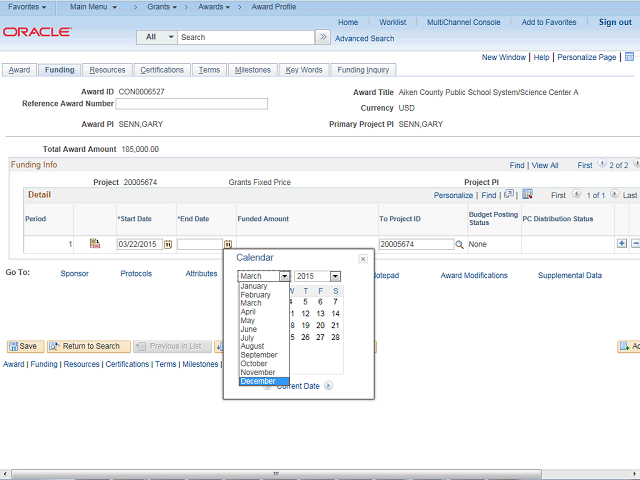Screen dimensions: 640x480
Task: Close the Calendar popup
Action: pos(363,258)
